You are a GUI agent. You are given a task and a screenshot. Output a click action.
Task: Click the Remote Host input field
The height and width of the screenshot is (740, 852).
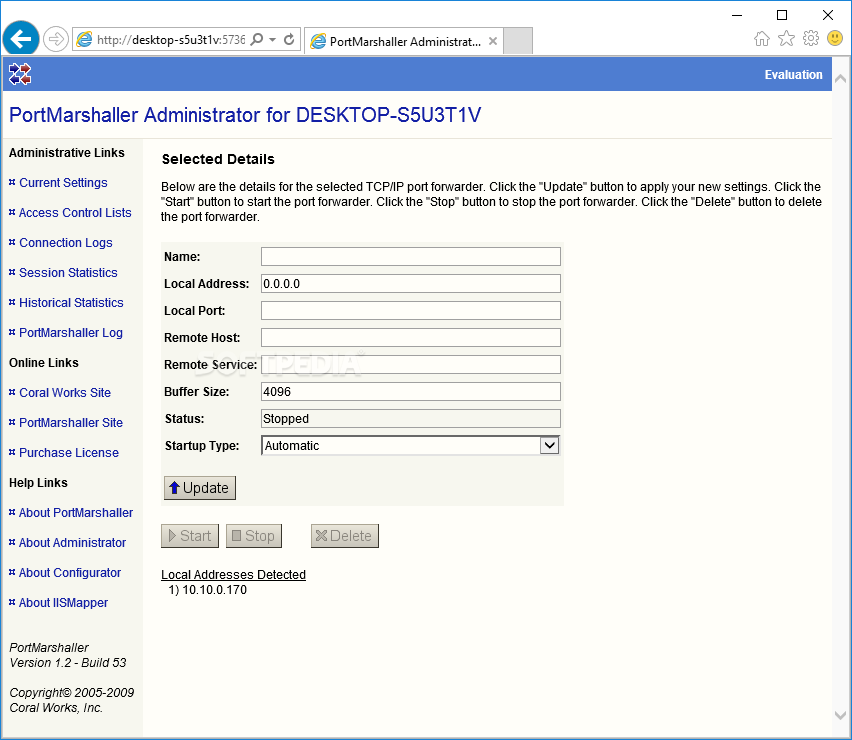click(411, 337)
